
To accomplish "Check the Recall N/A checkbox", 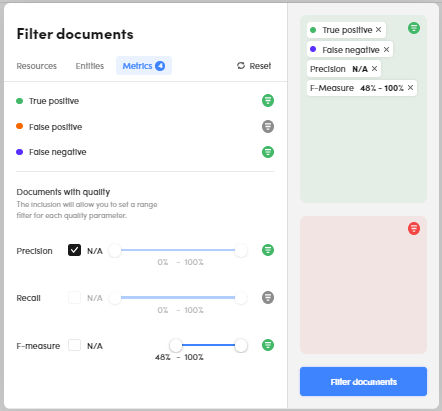I will (x=74, y=297).
